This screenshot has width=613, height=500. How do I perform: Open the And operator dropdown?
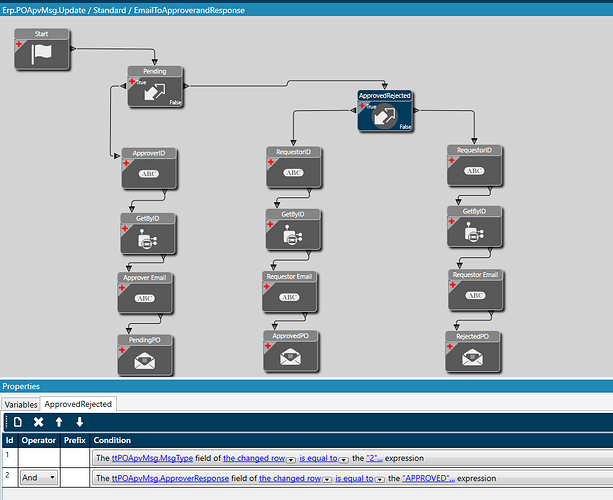pyautogui.click(x=39, y=478)
